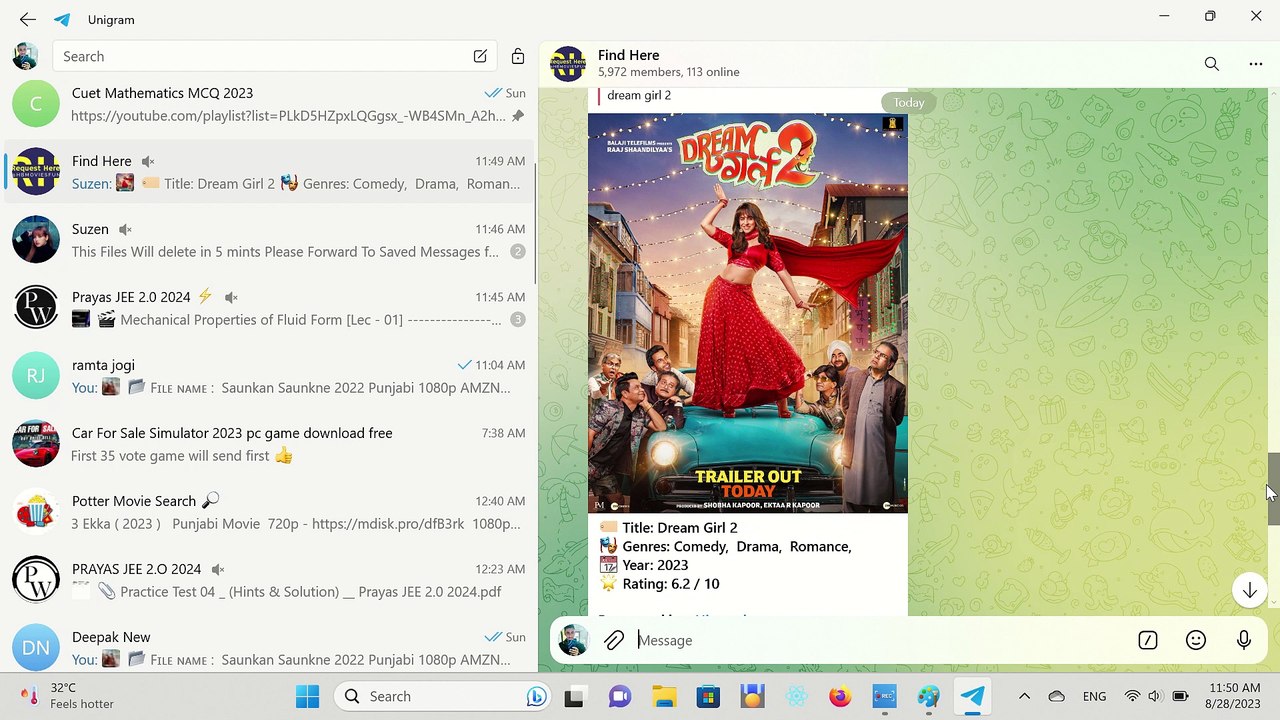1280x720 pixels.
Task: Switch the ENG input language indicator
Action: pos(1094,696)
